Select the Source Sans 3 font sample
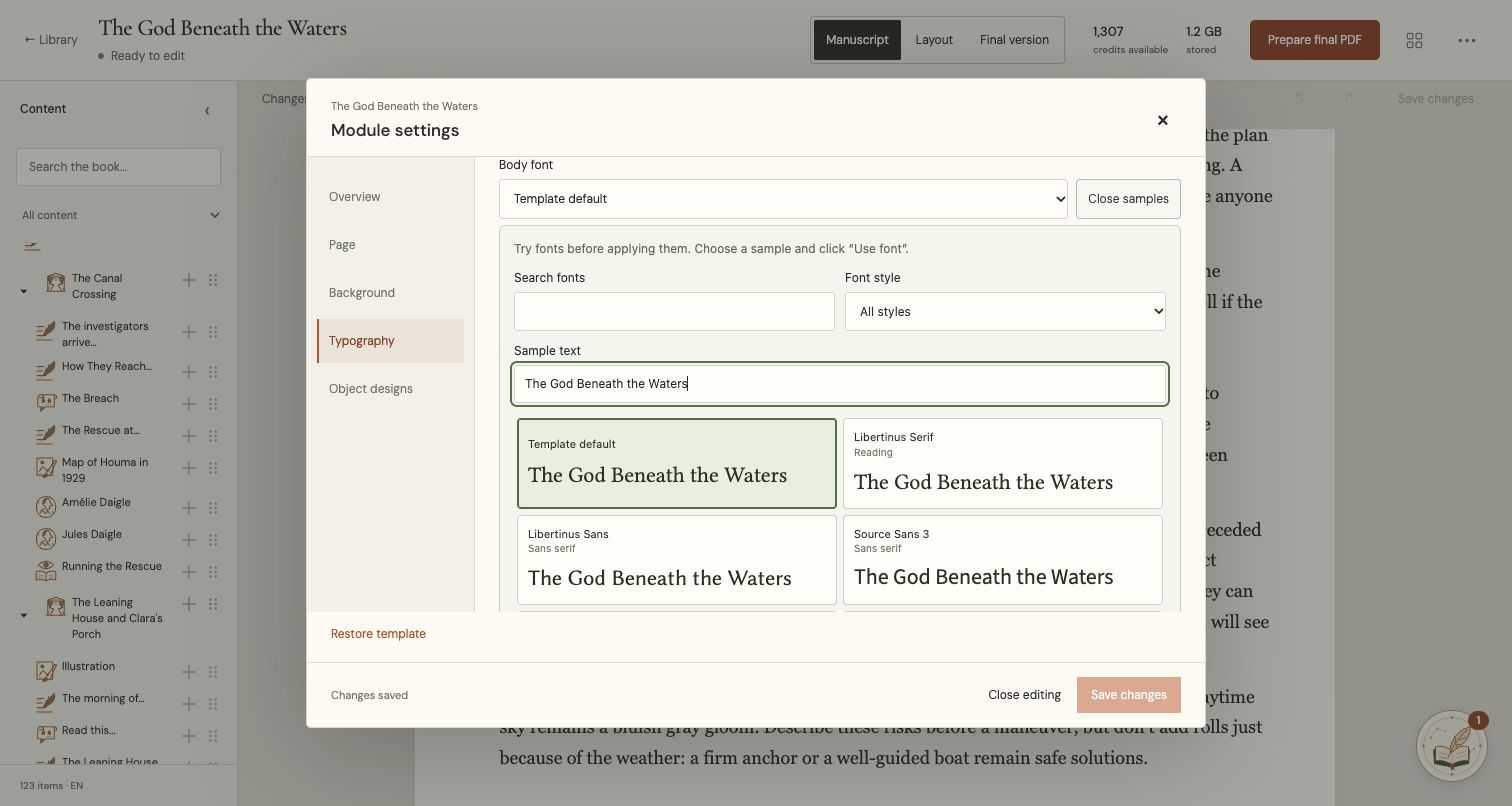The width and height of the screenshot is (1512, 806). coord(1003,560)
